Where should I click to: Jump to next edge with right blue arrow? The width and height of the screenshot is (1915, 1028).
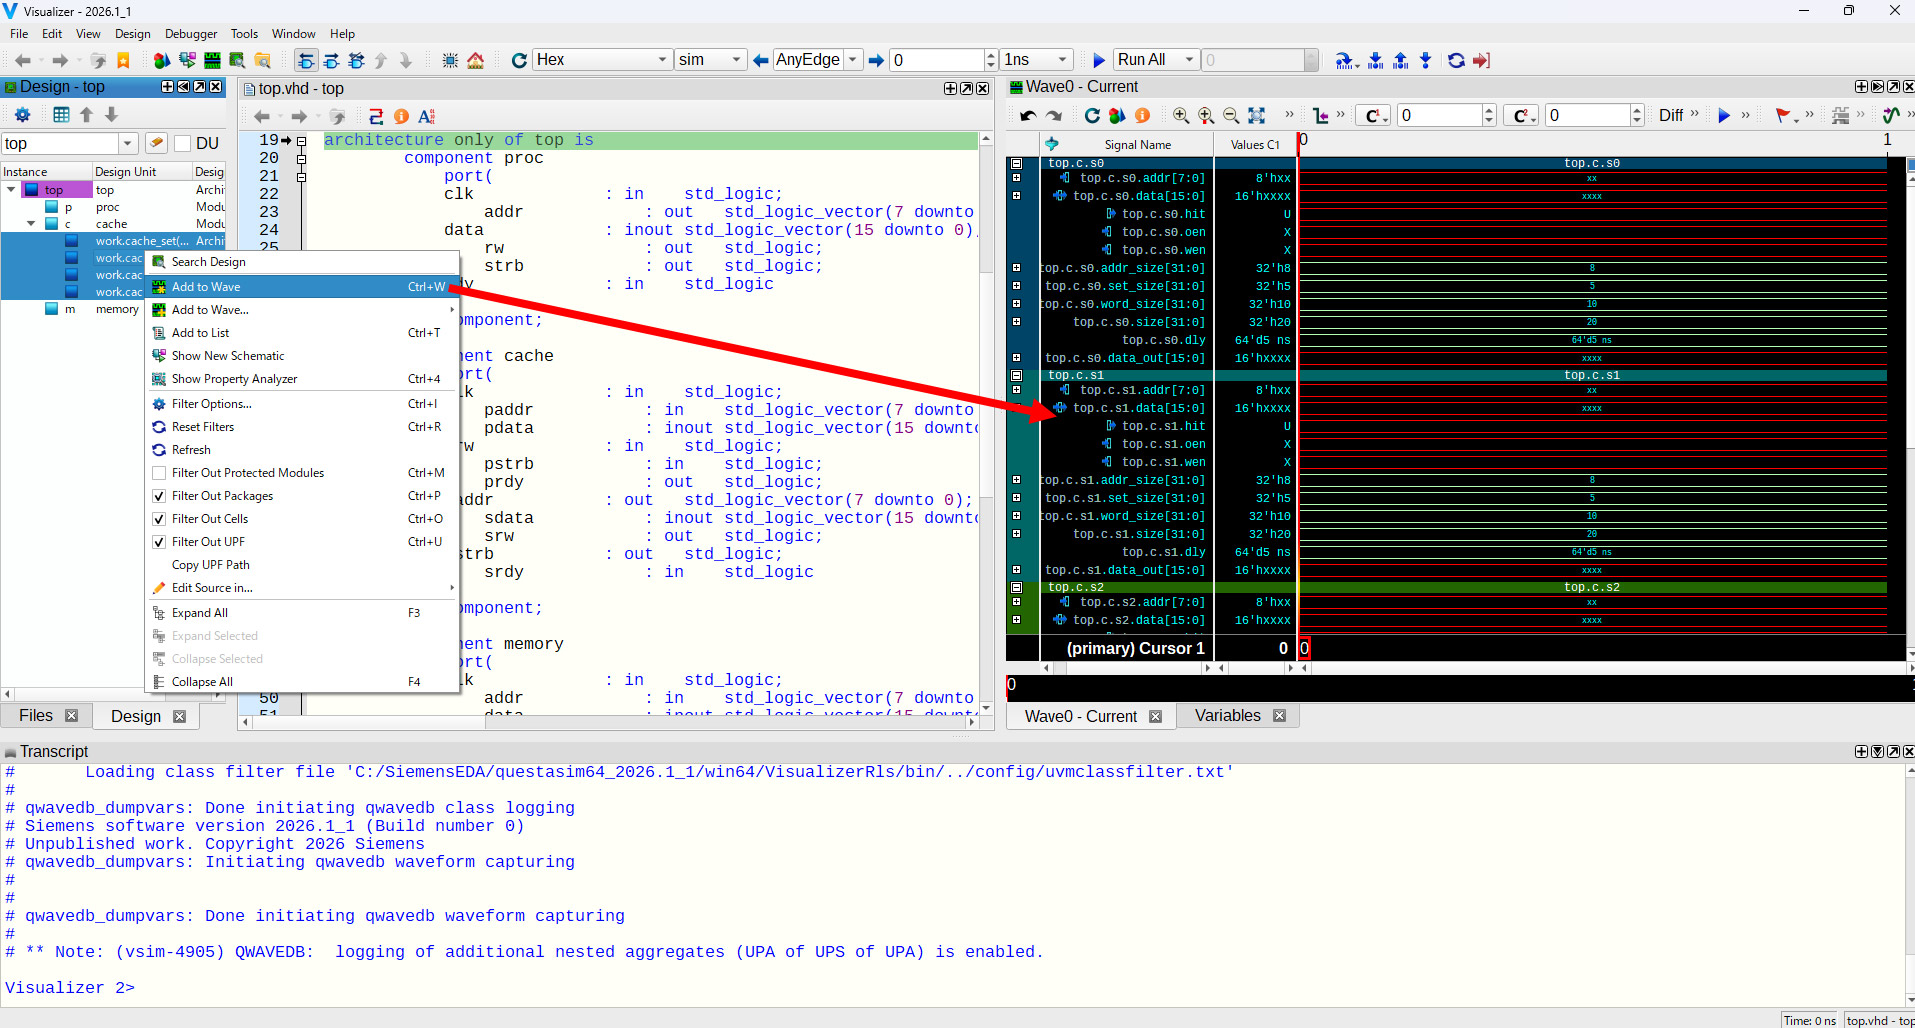[x=876, y=60]
